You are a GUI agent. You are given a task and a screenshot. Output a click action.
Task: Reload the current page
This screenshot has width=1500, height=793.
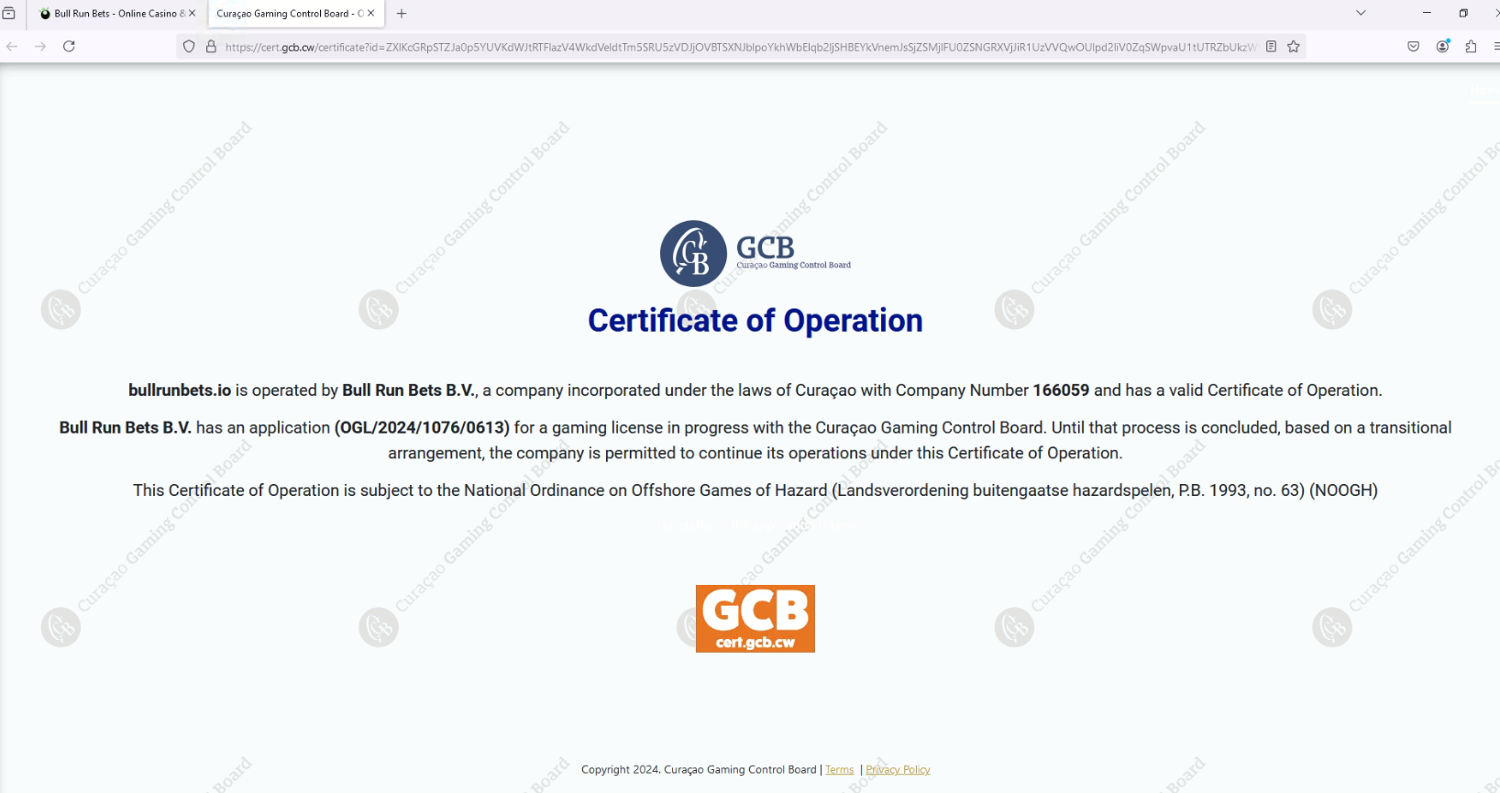[x=69, y=46]
